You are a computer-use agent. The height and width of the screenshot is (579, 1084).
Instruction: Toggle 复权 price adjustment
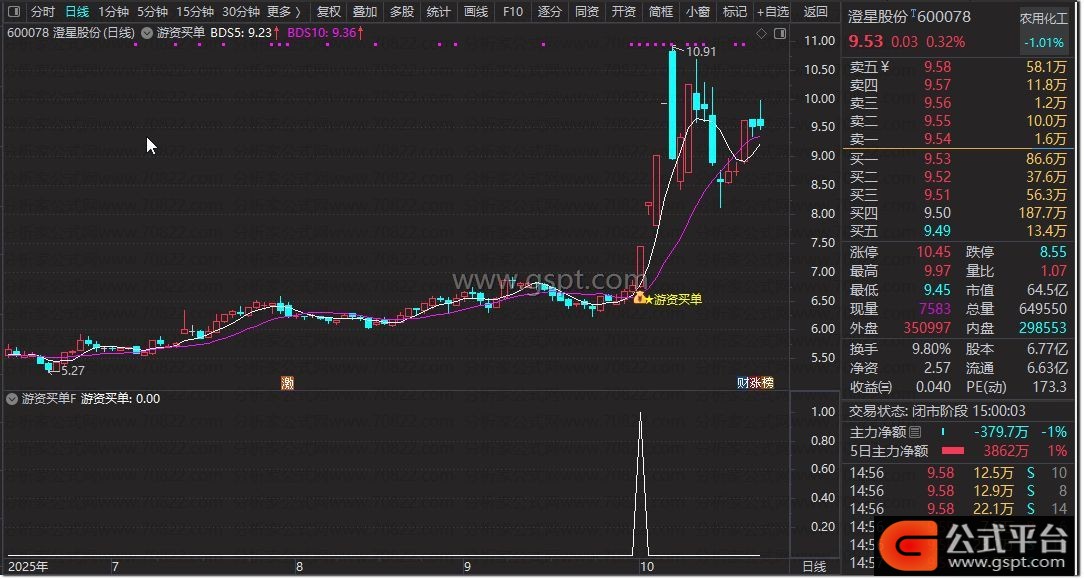[328, 12]
